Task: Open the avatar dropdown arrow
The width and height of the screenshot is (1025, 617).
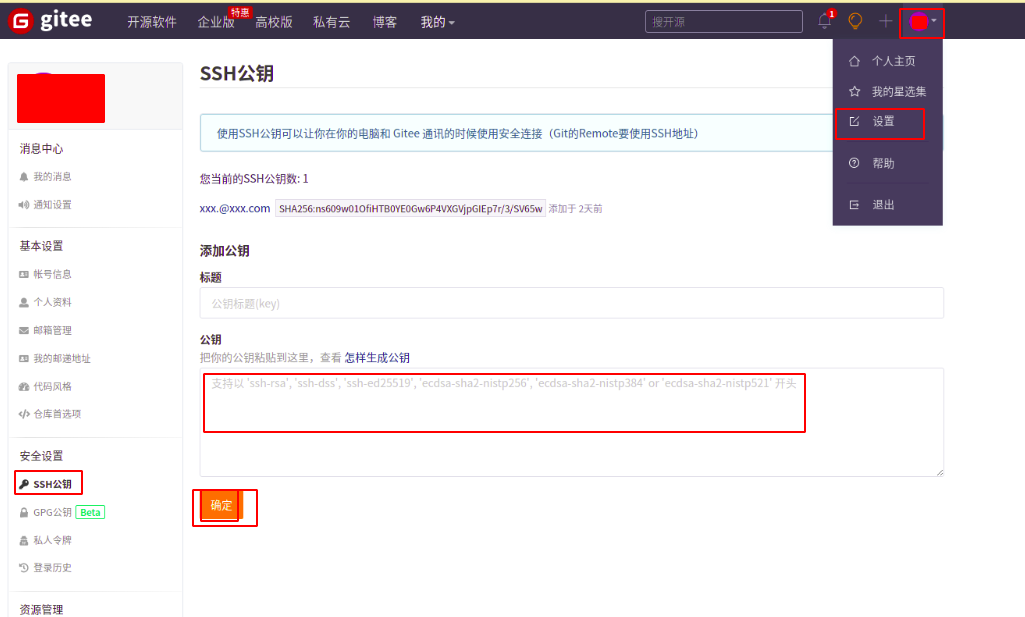Action: coord(935,21)
